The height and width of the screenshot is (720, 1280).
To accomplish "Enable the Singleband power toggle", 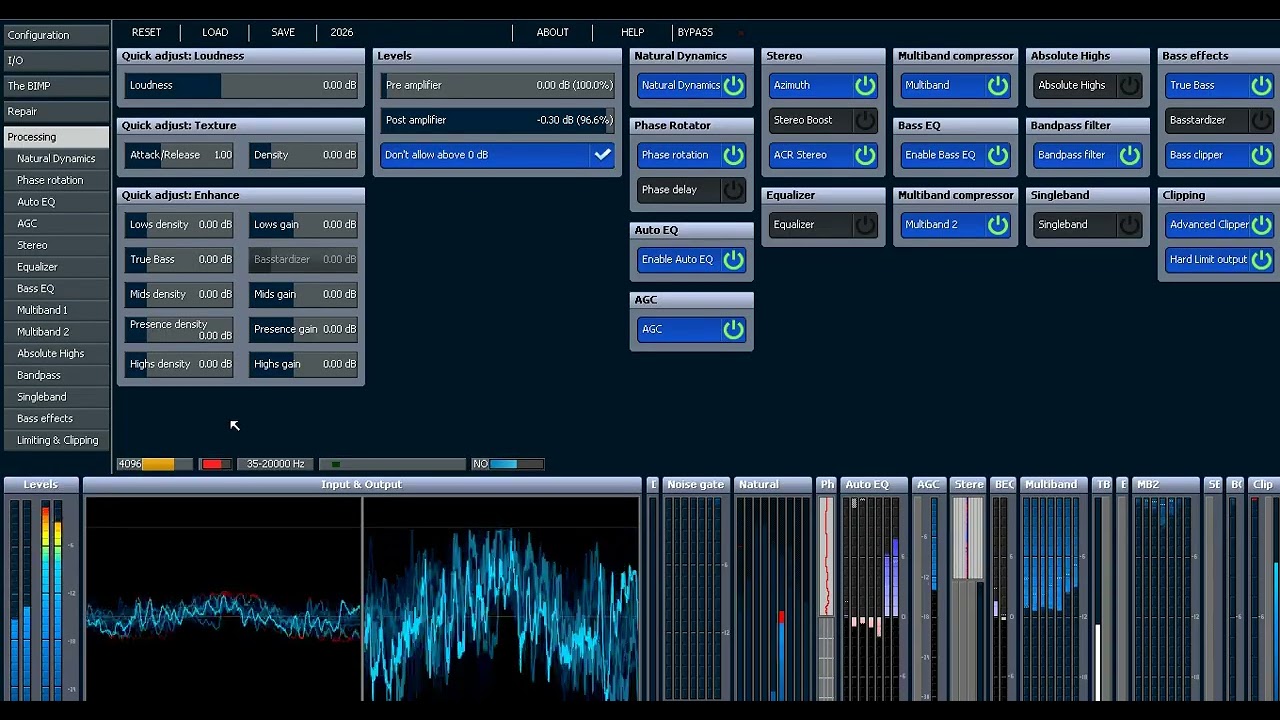I will tap(1129, 225).
